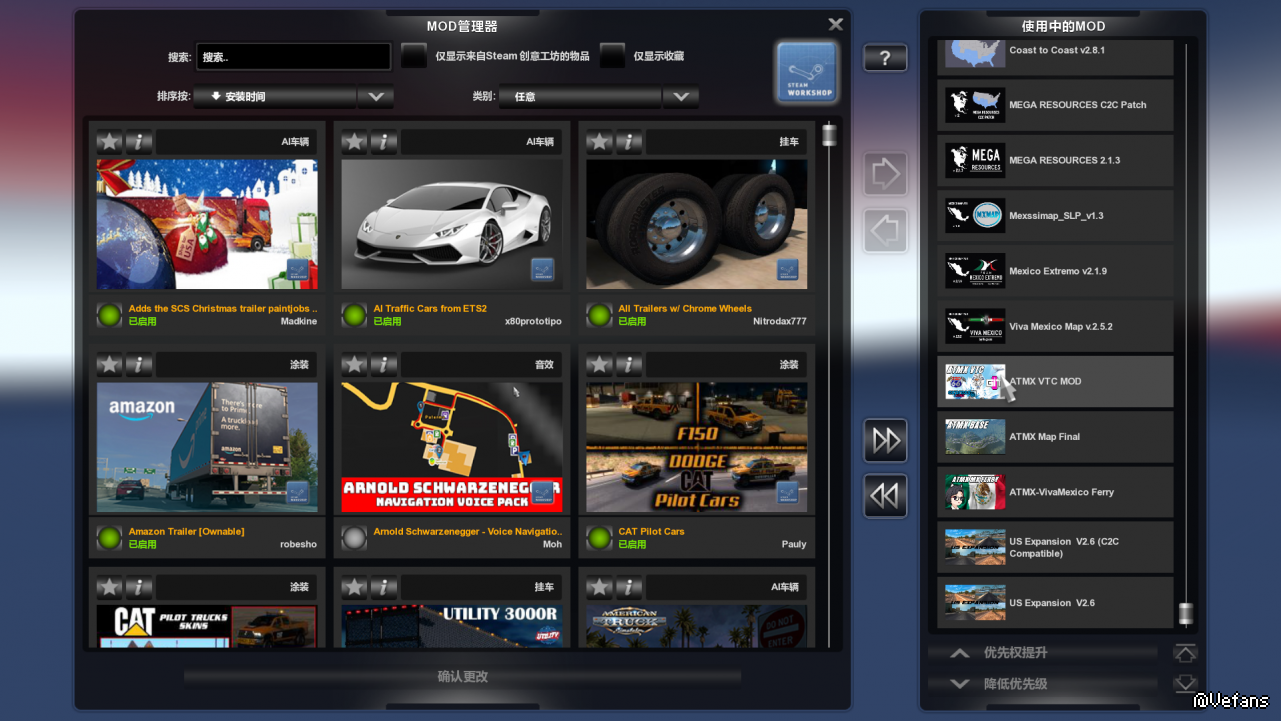
Task: Open the Steam Workshop
Action: coord(806,72)
